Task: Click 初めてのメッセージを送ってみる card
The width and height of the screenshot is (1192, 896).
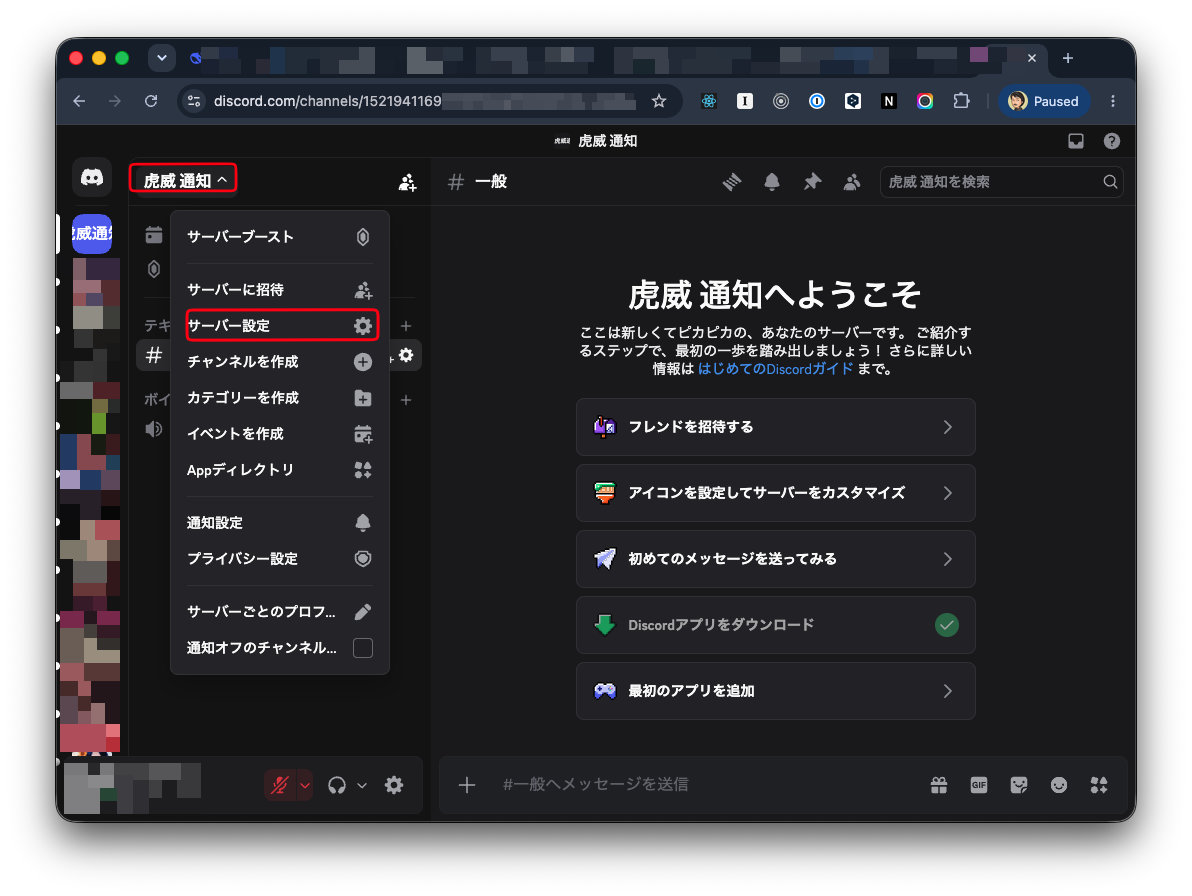Action: click(x=775, y=559)
